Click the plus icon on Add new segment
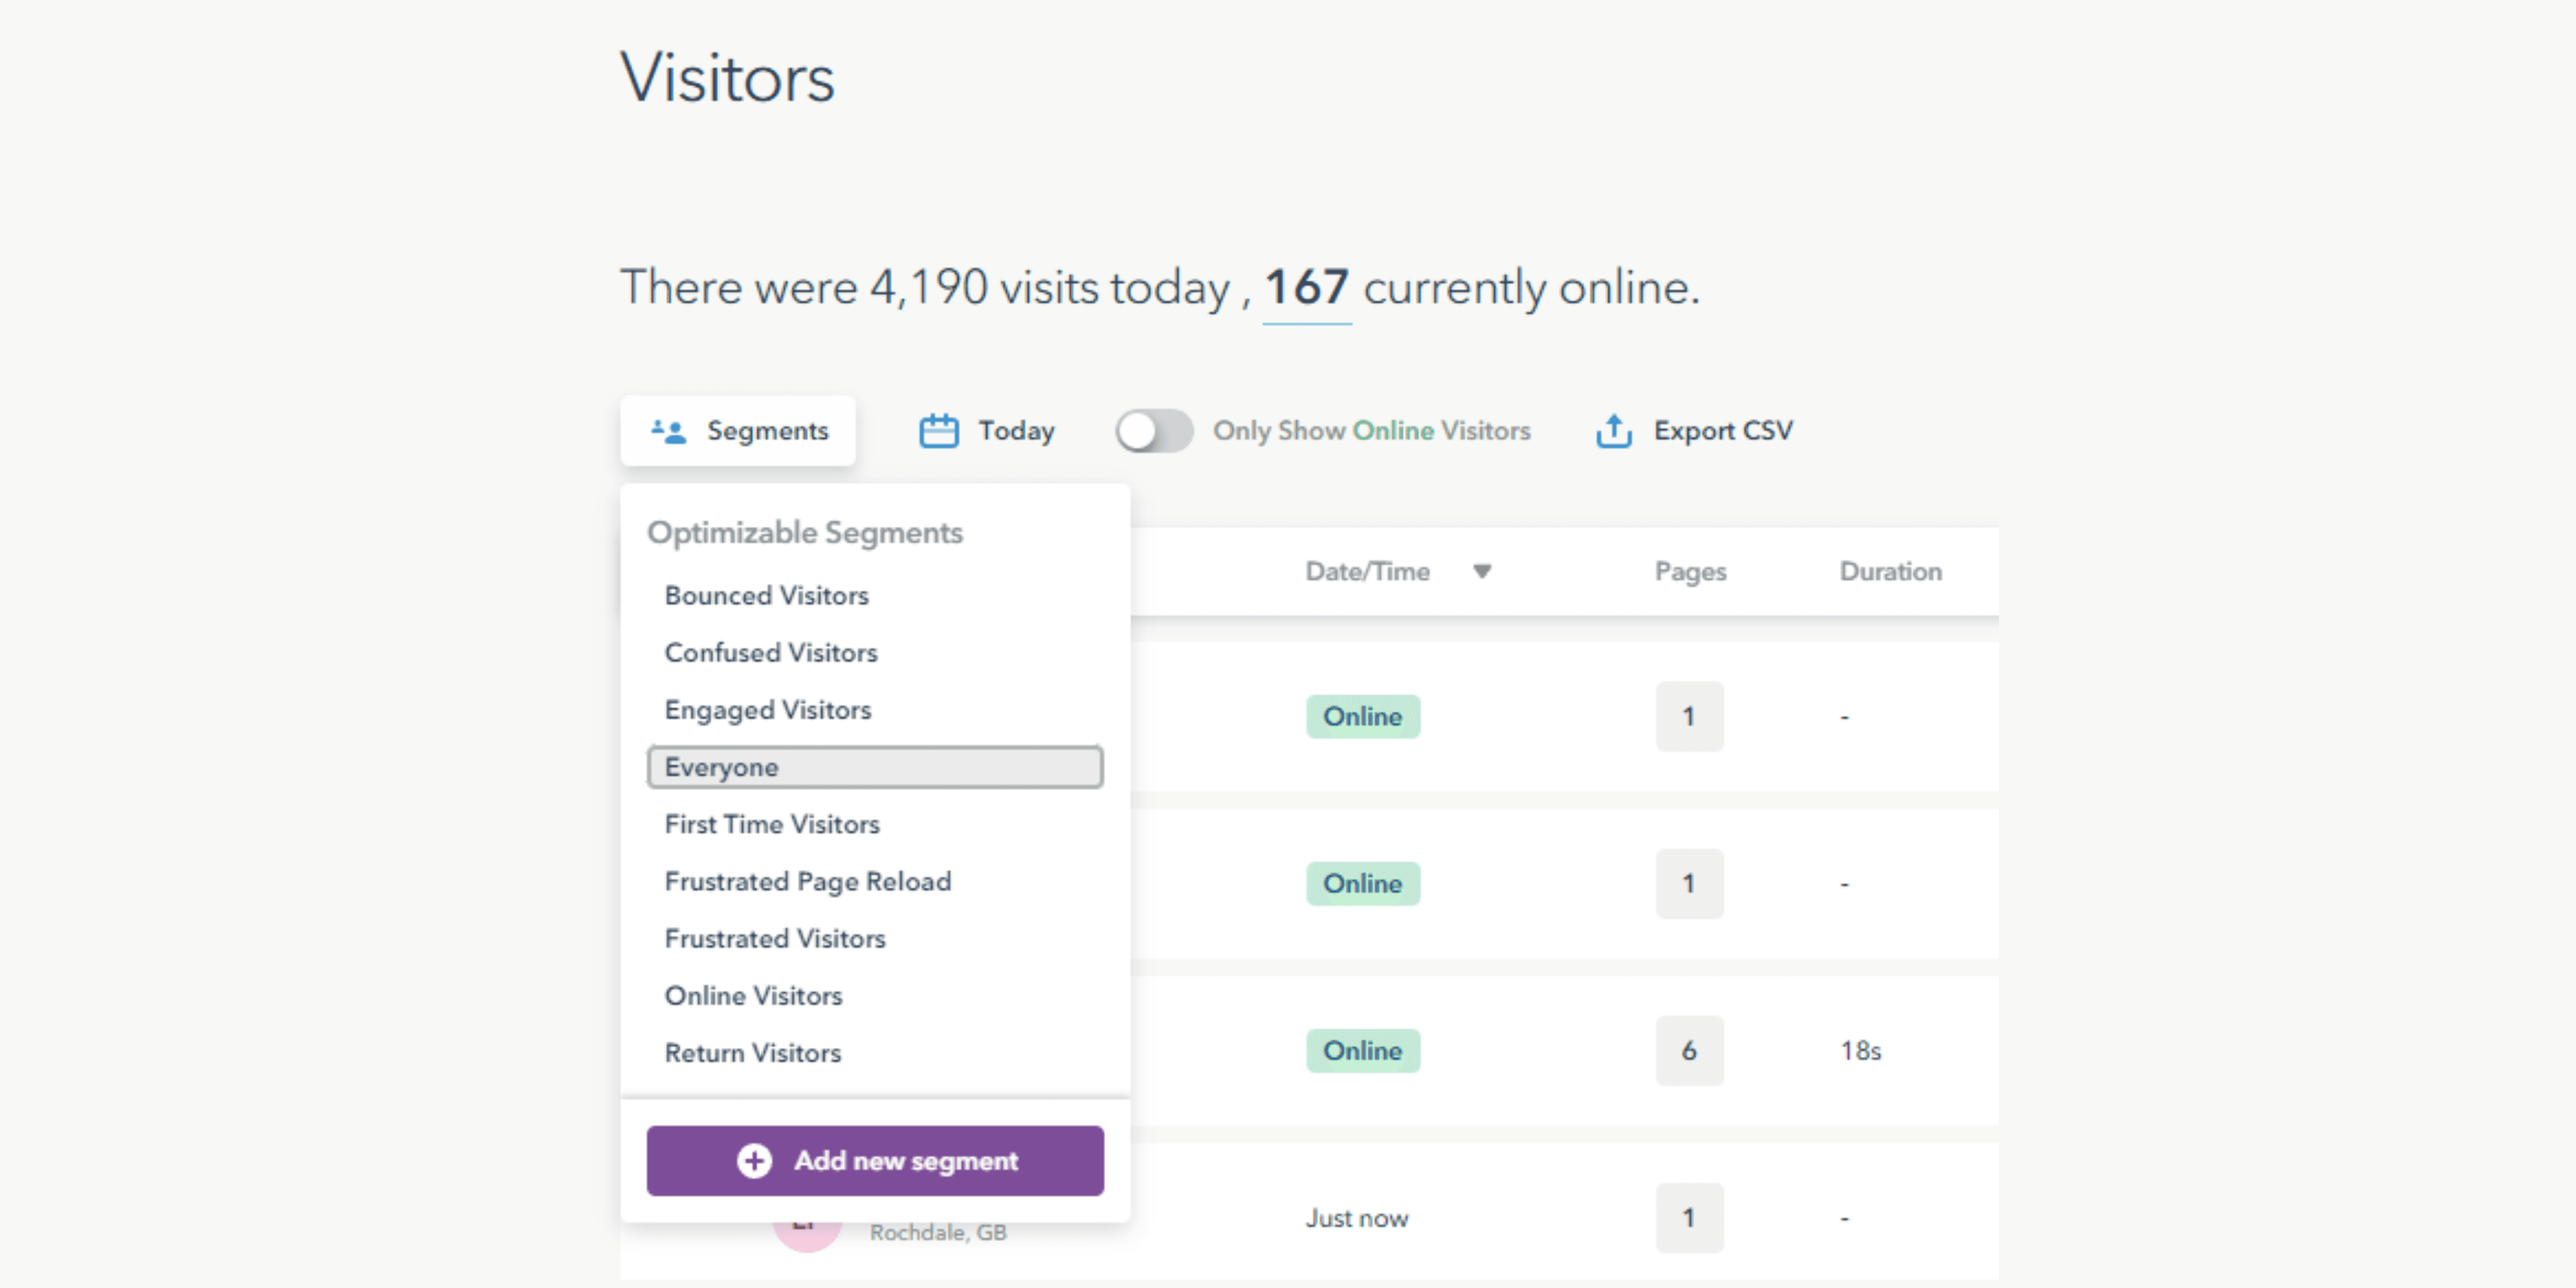2576x1288 pixels. pos(754,1160)
